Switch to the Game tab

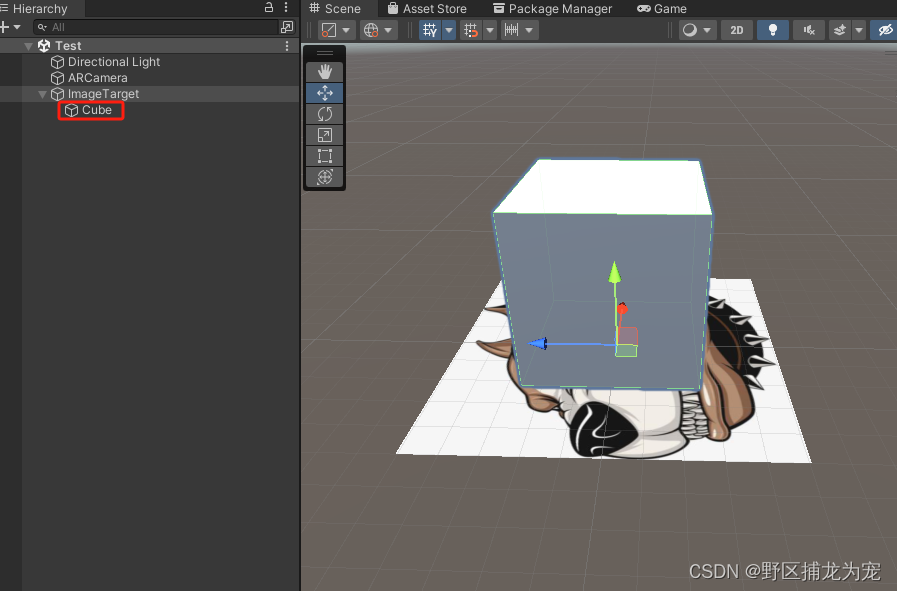click(x=662, y=9)
